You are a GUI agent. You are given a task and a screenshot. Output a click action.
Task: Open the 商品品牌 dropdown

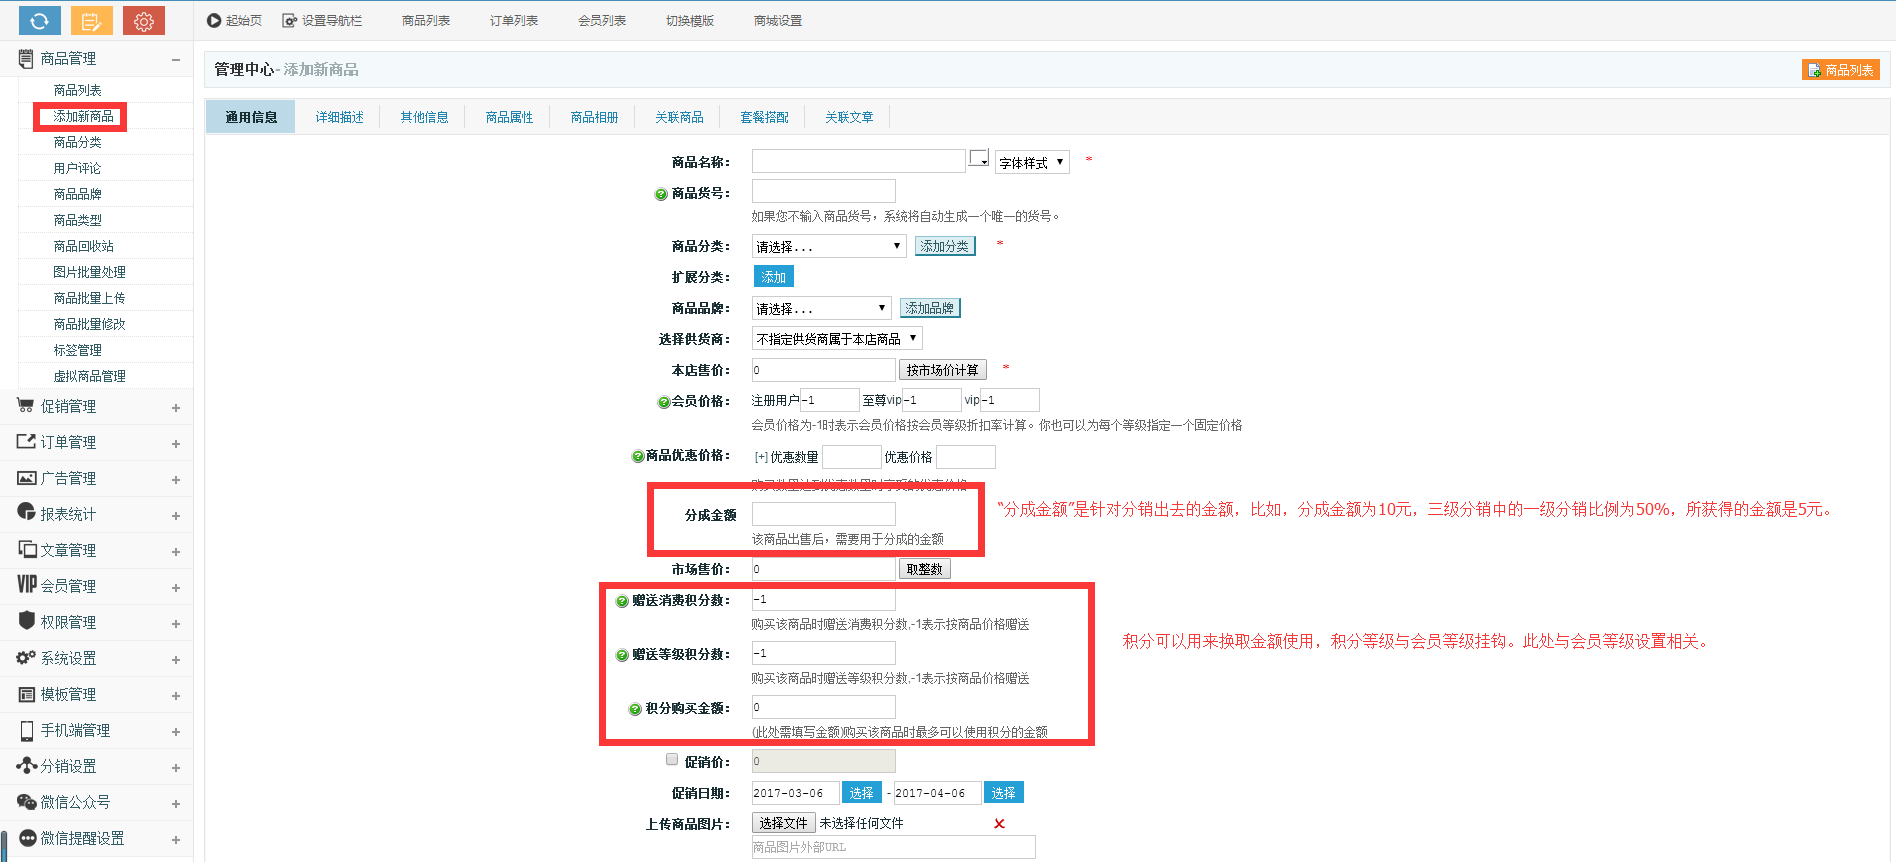821,308
